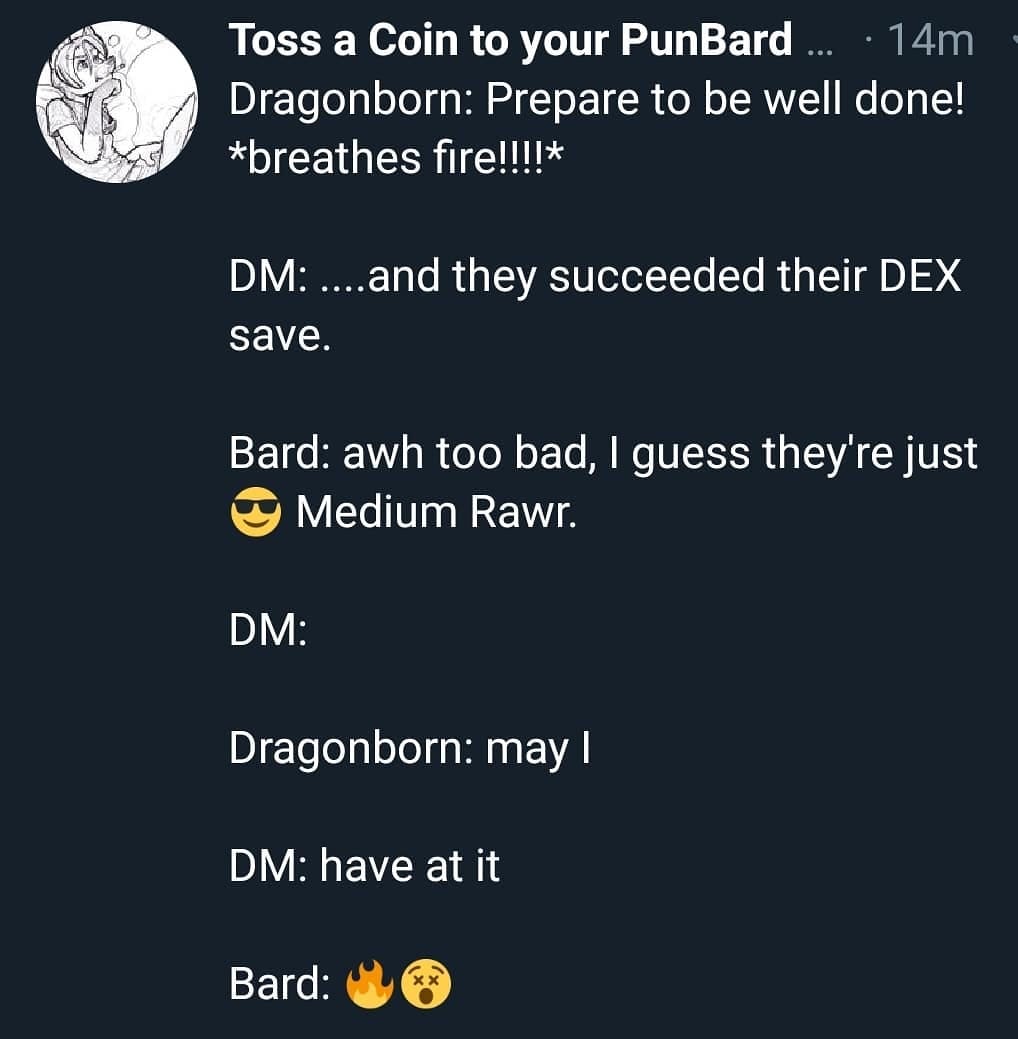This screenshot has width=1018, height=1039.
Task: Select the empty "DM:" line
Action: point(268,629)
